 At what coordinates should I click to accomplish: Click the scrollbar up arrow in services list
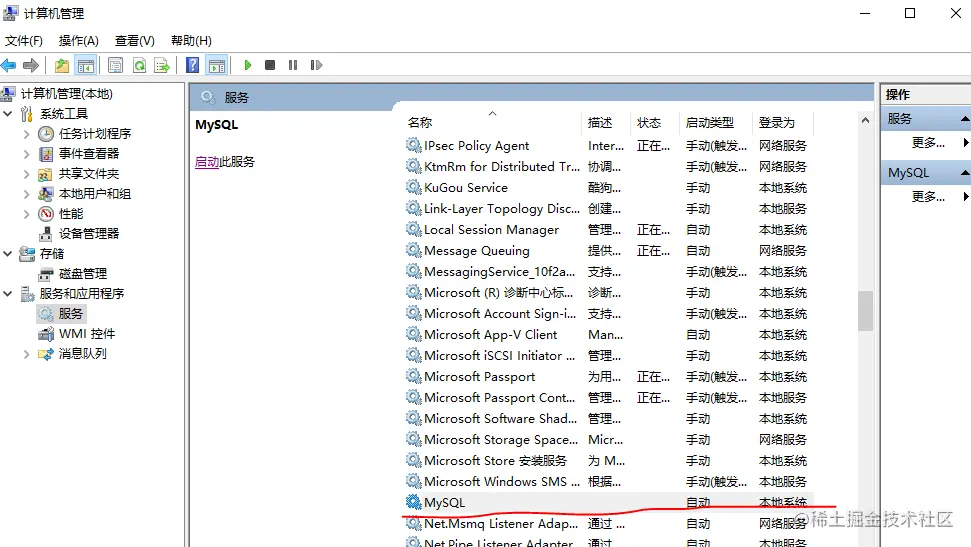(865, 120)
